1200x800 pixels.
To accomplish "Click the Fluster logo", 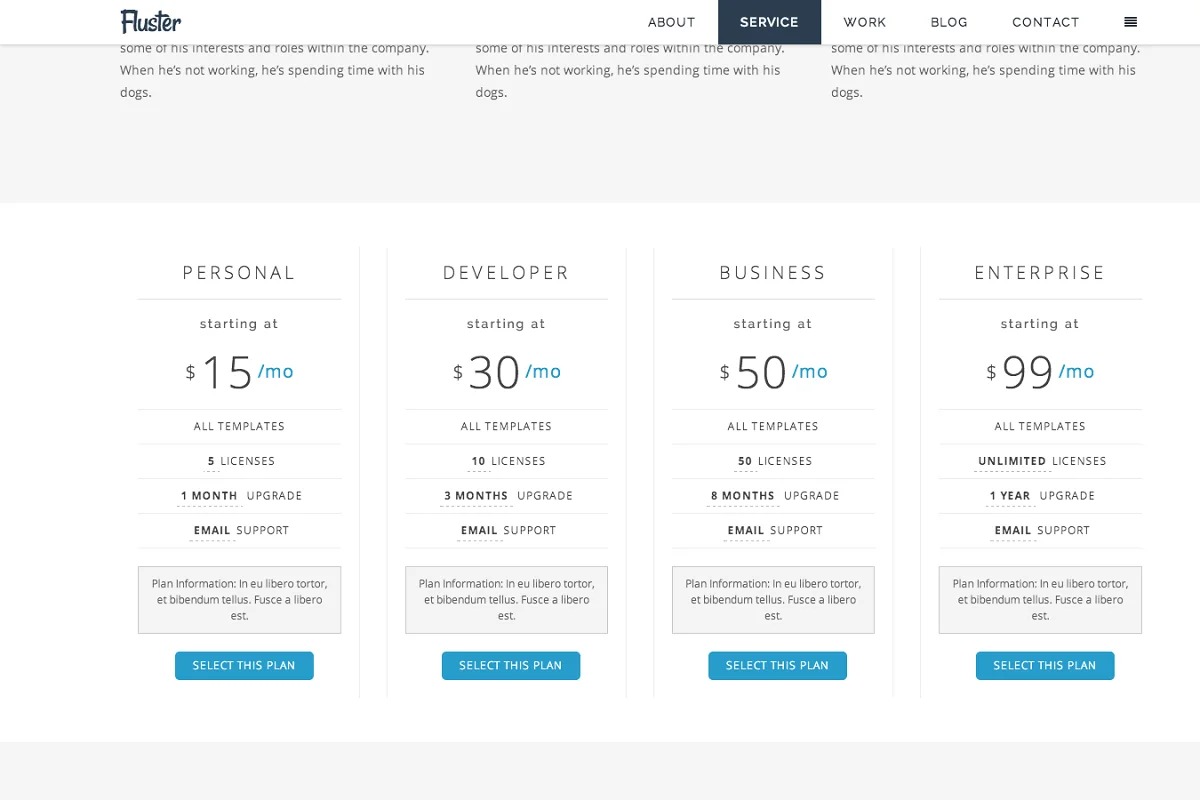I will [x=151, y=21].
